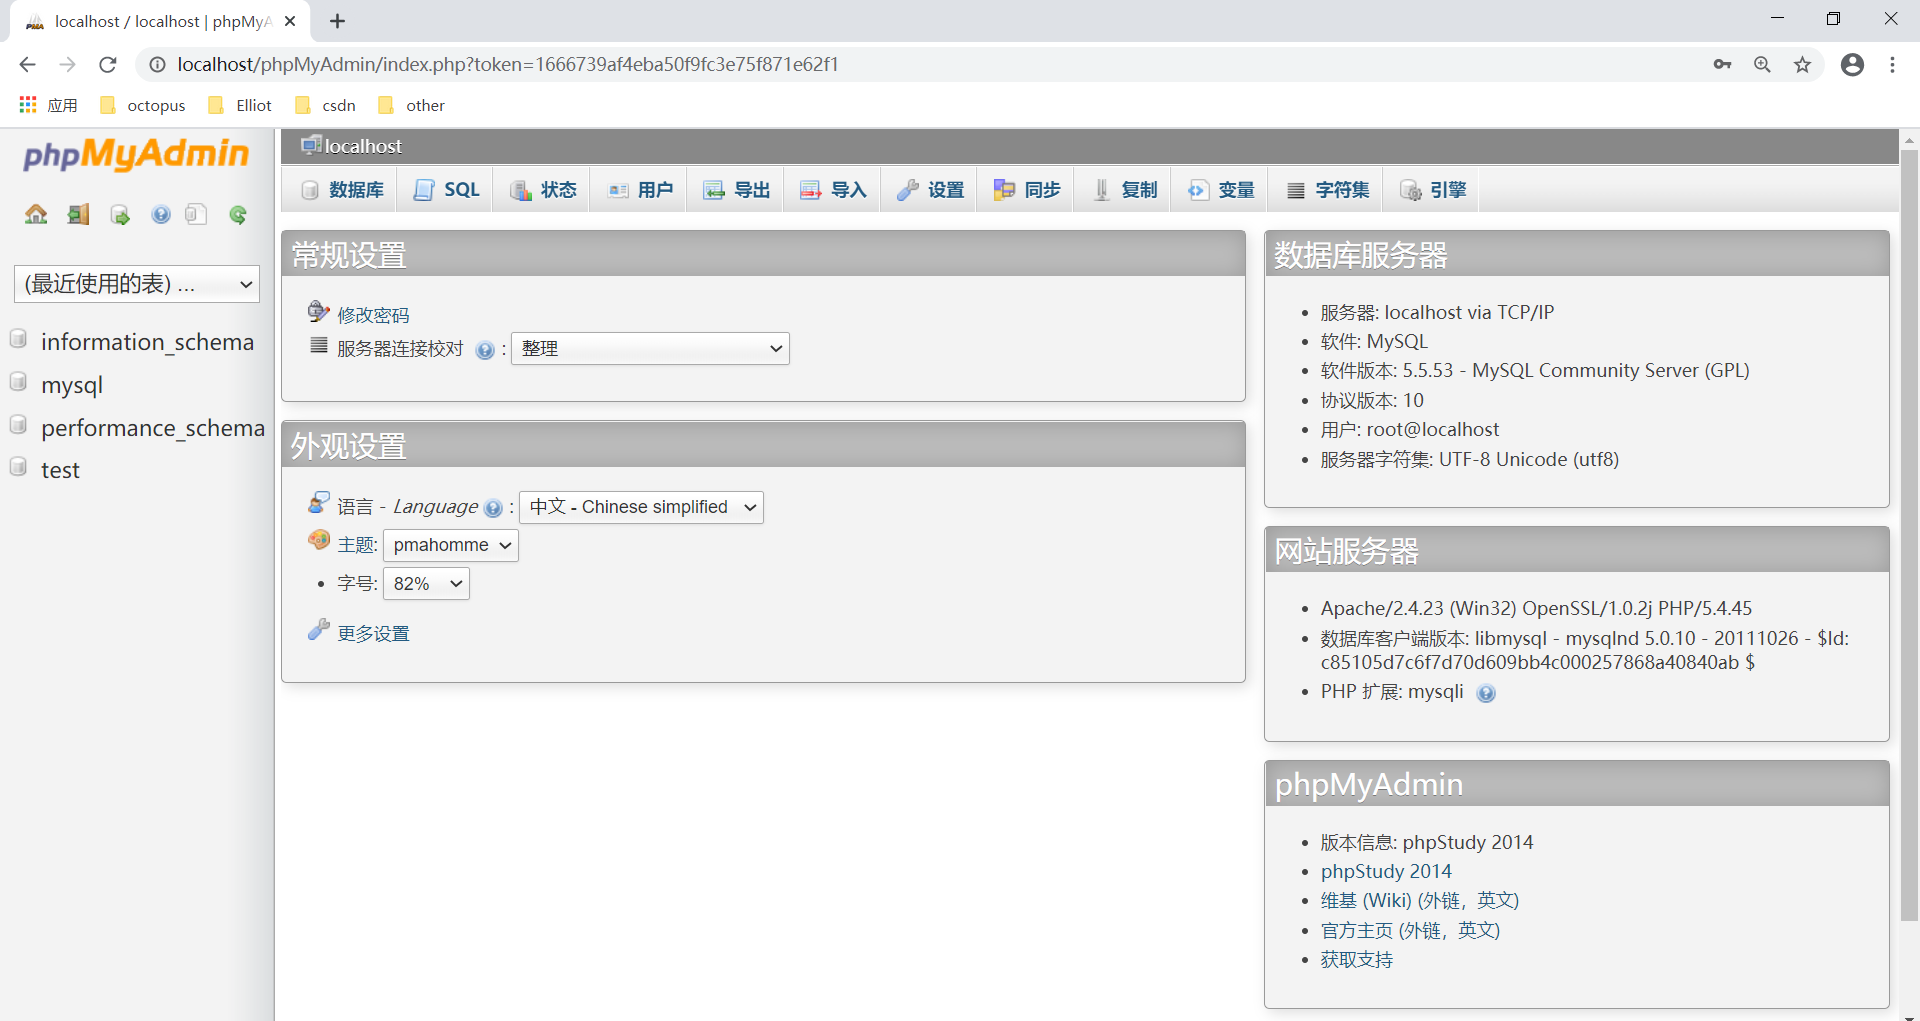Image resolution: width=1920 pixels, height=1021 pixels.
Task: Open the 82% font size dropdown
Action: point(426,583)
